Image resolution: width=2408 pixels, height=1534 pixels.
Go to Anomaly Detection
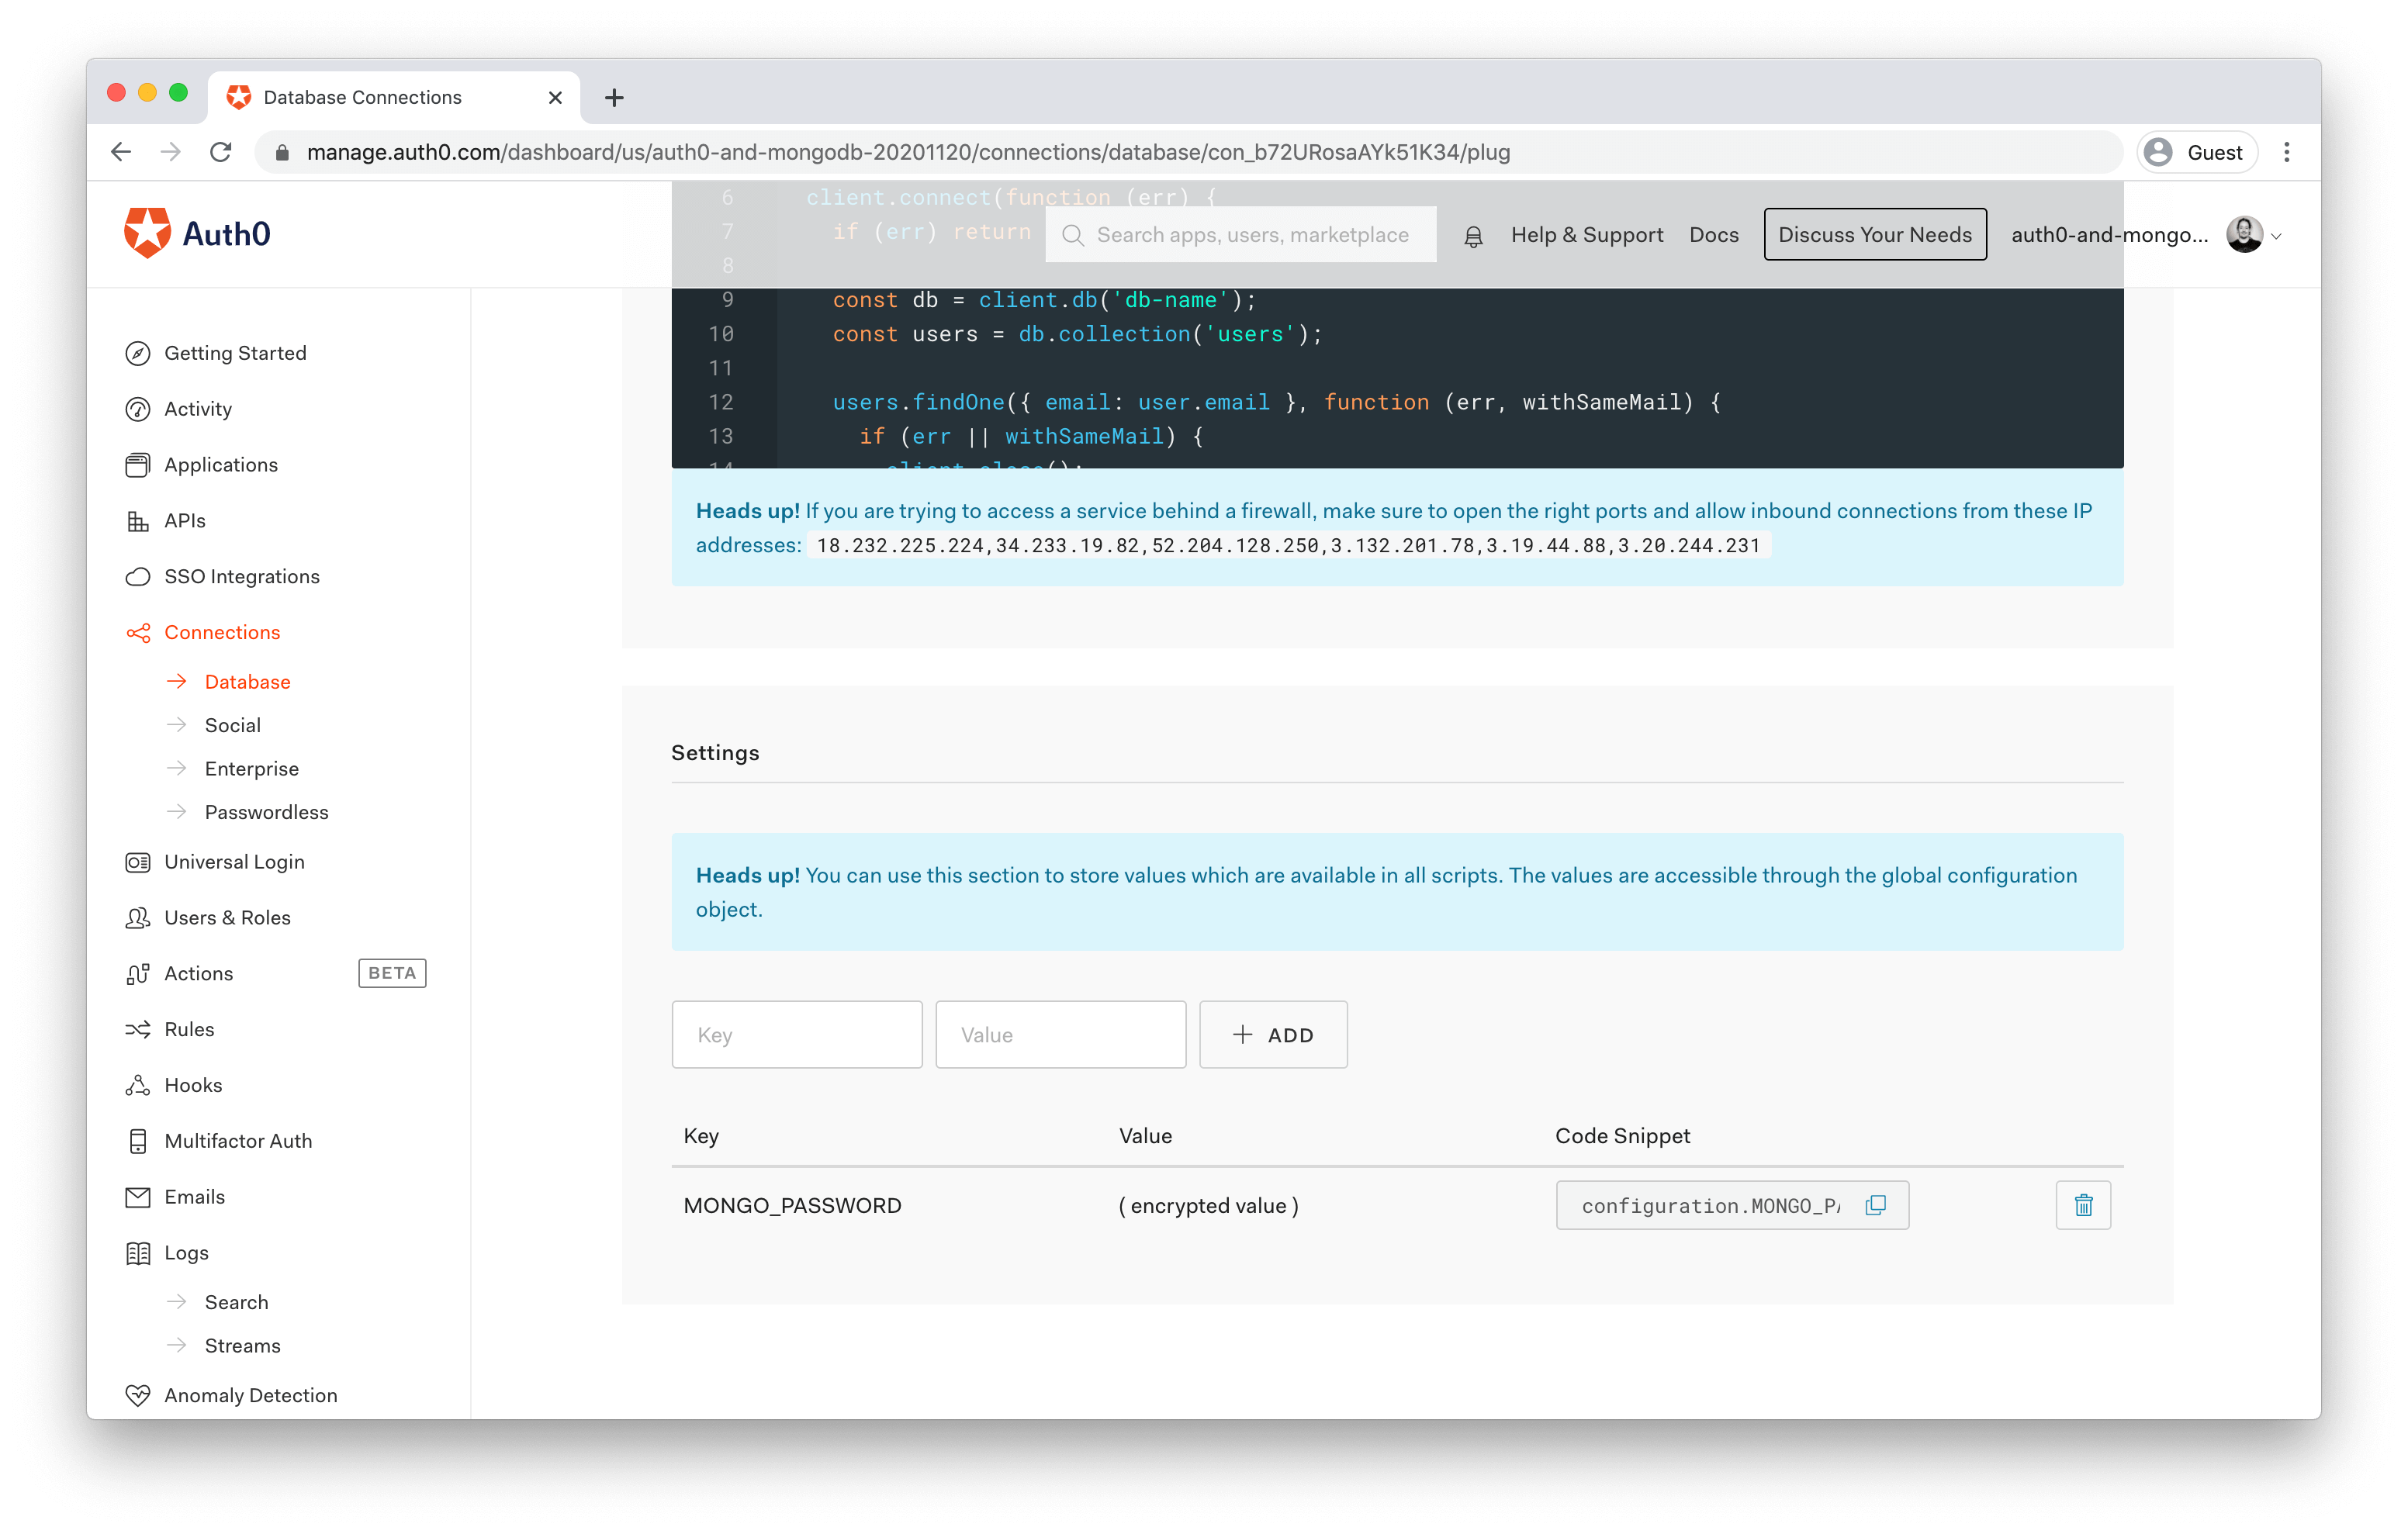coord(250,1395)
